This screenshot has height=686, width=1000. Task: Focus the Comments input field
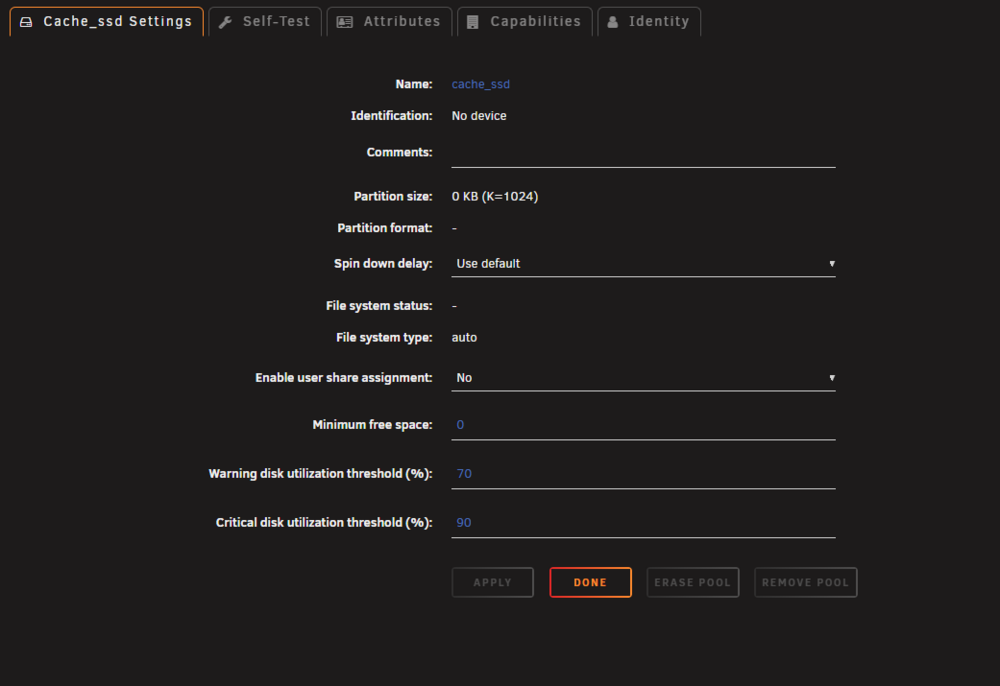(643, 154)
